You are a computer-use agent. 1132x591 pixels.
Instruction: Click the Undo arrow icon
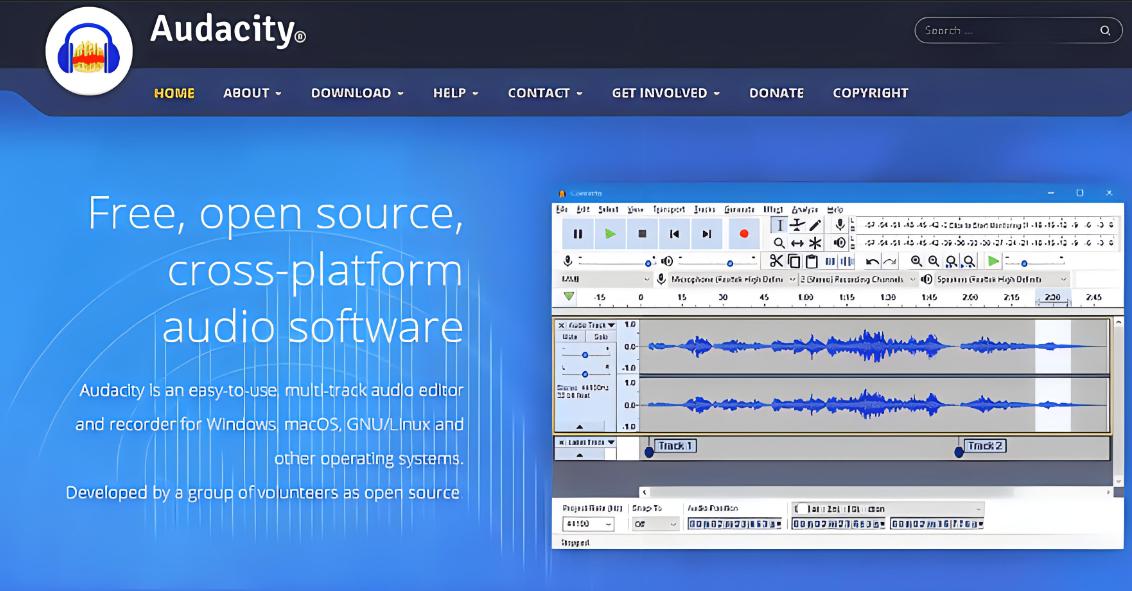click(x=872, y=261)
